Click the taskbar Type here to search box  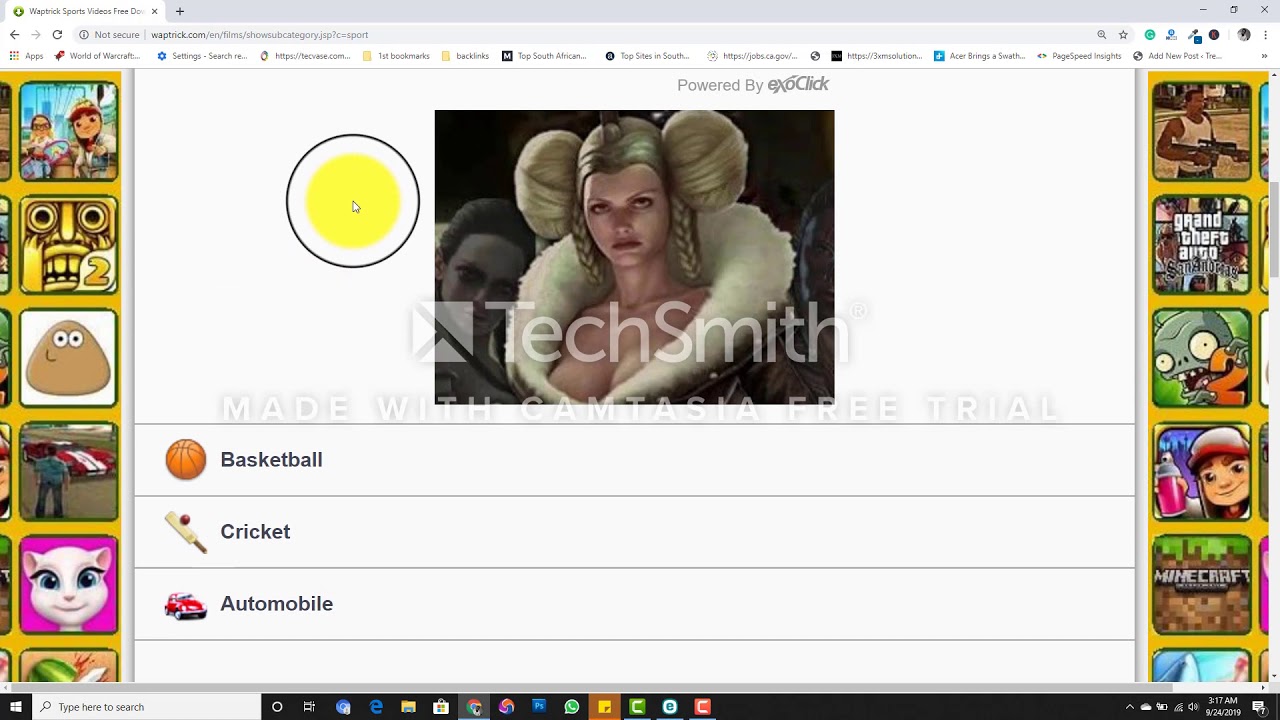pyautogui.click(x=146, y=707)
